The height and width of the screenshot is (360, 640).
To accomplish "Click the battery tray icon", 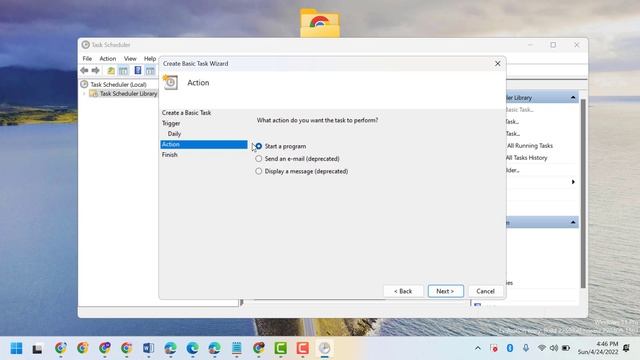I will 566,348.
